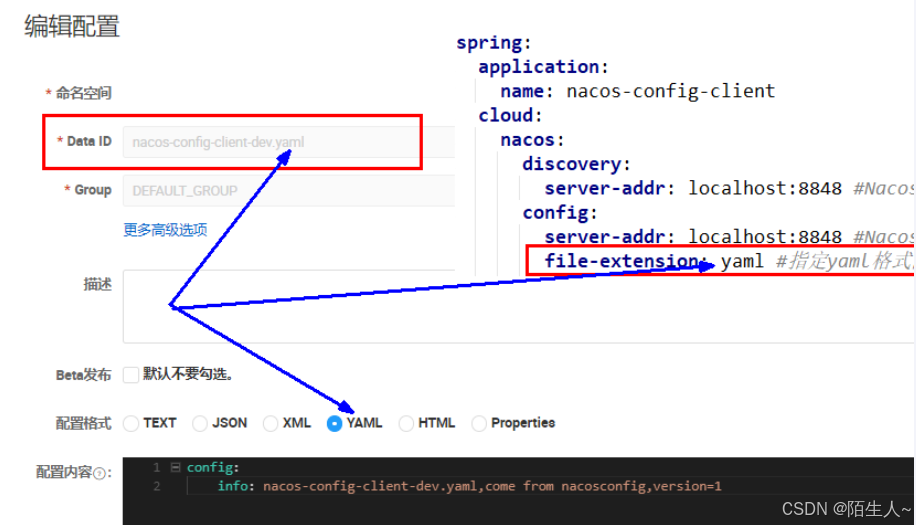916x525 pixels.
Task: Select the JSON format radio button
Action: 200,423
